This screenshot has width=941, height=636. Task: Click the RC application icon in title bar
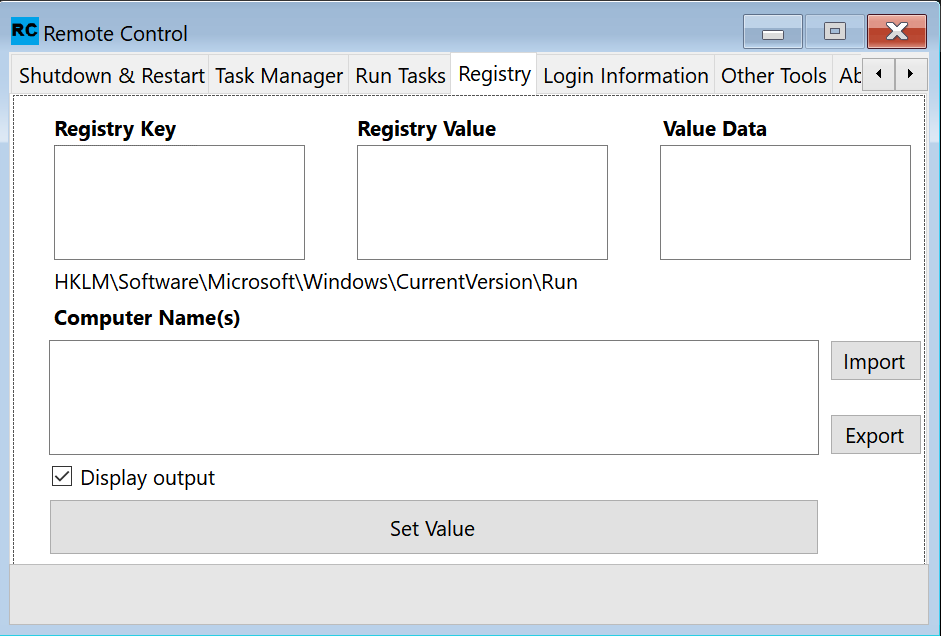tap(25, 32)
